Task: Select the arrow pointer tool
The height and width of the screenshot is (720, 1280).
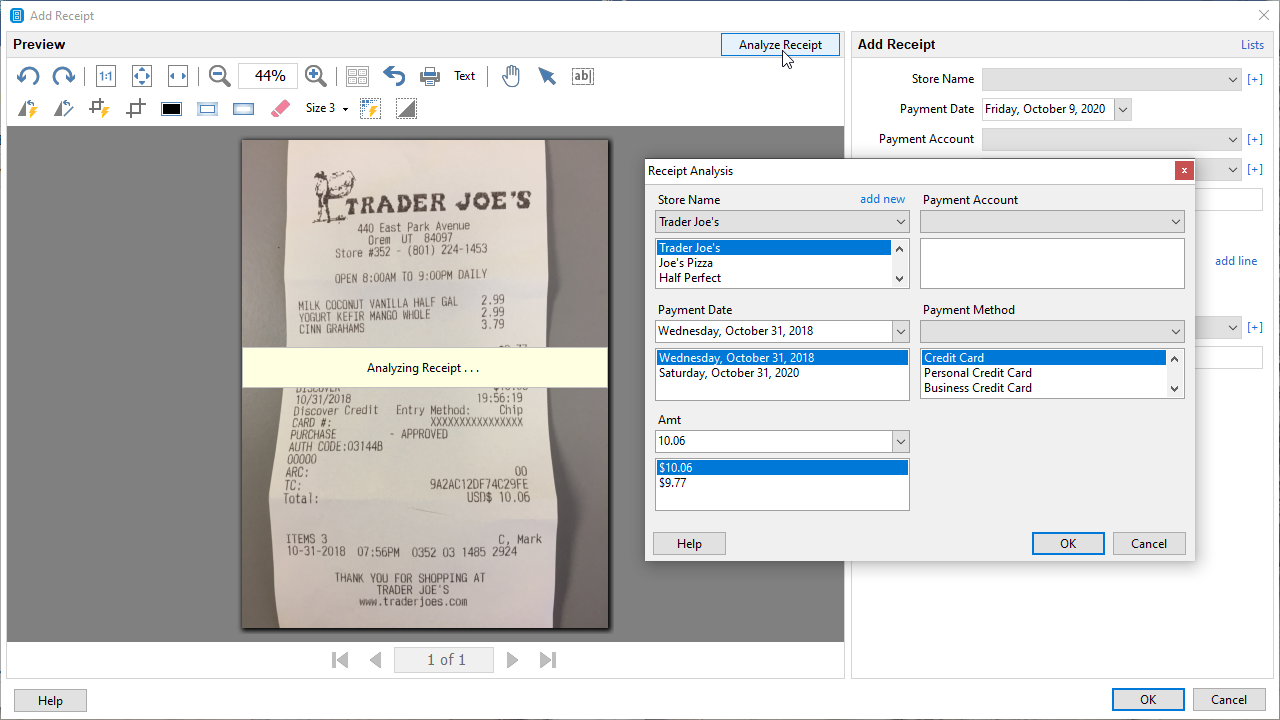Action: pos(546,76)
